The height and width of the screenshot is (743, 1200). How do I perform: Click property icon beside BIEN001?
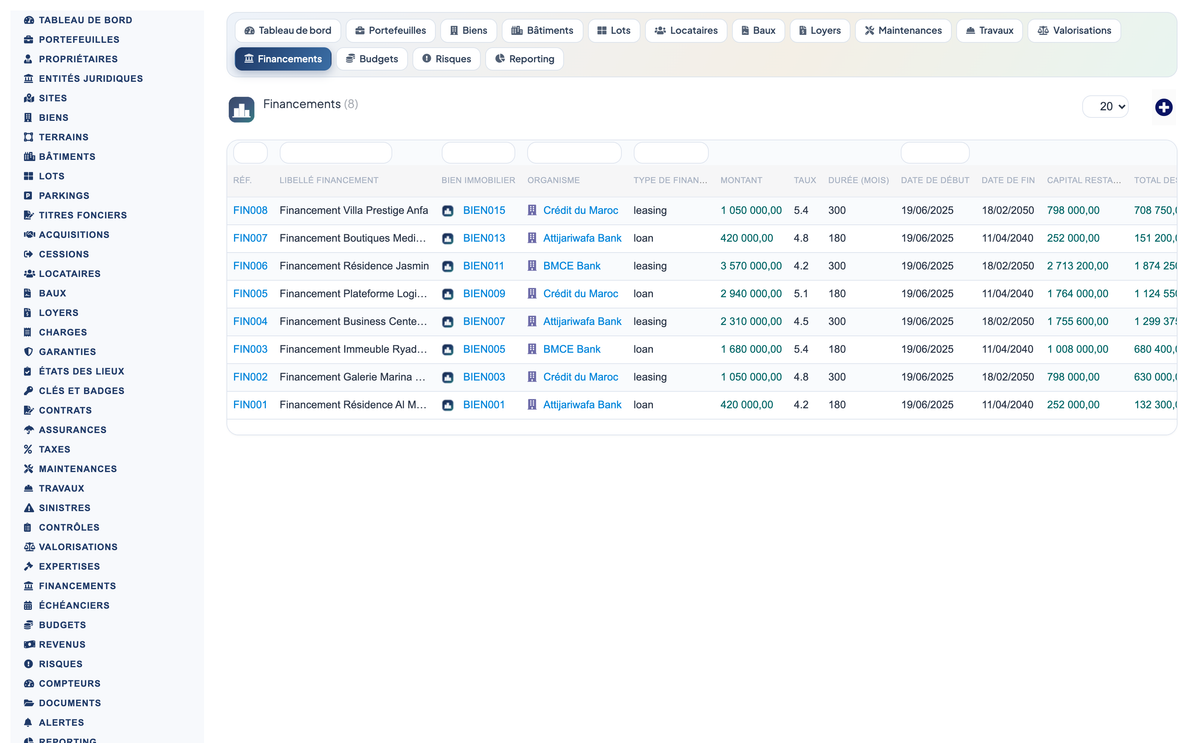click(448, 405)
